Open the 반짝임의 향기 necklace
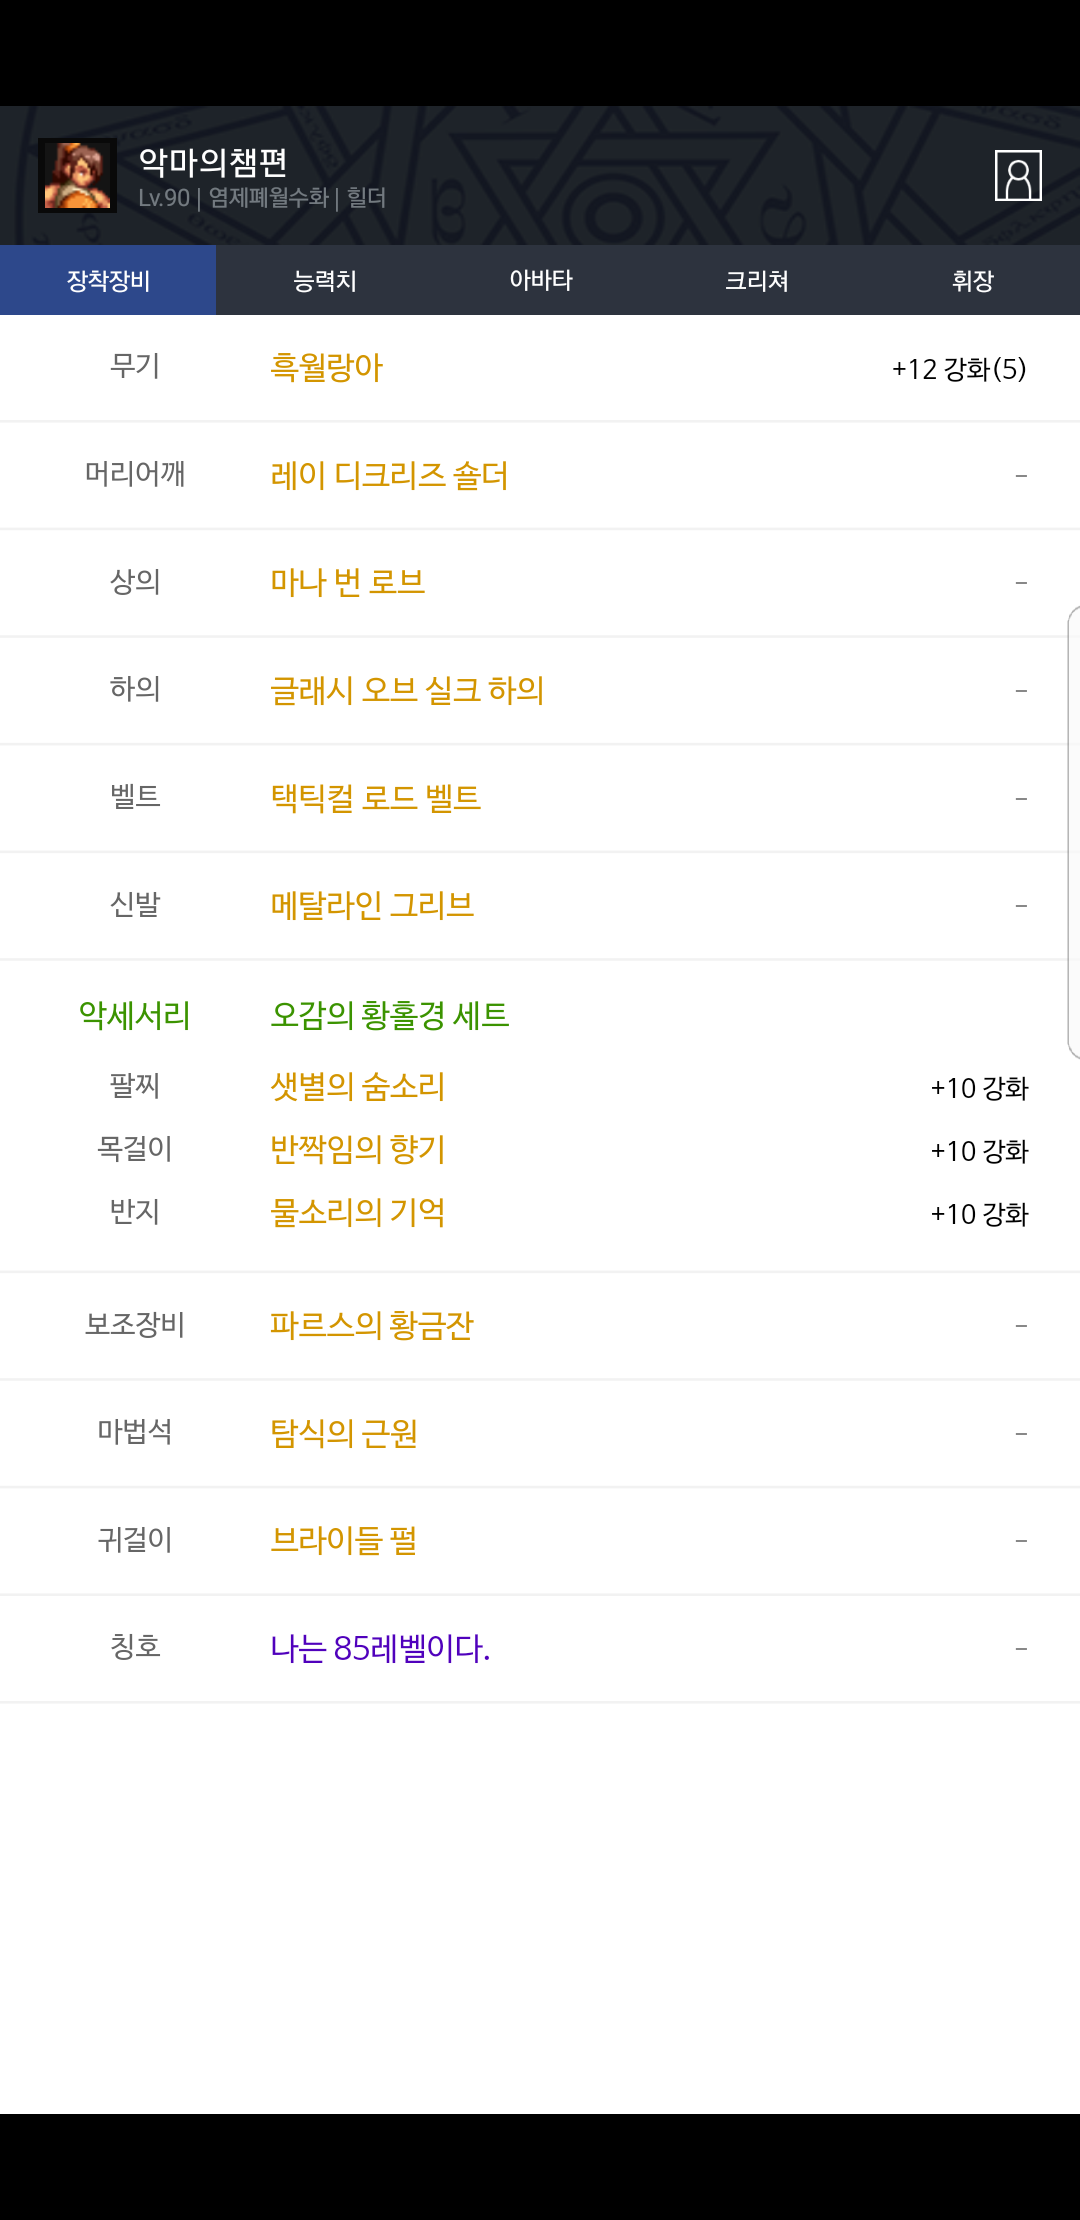1080x2220 pixels. pyautogui.click(x=358, y=1150)
